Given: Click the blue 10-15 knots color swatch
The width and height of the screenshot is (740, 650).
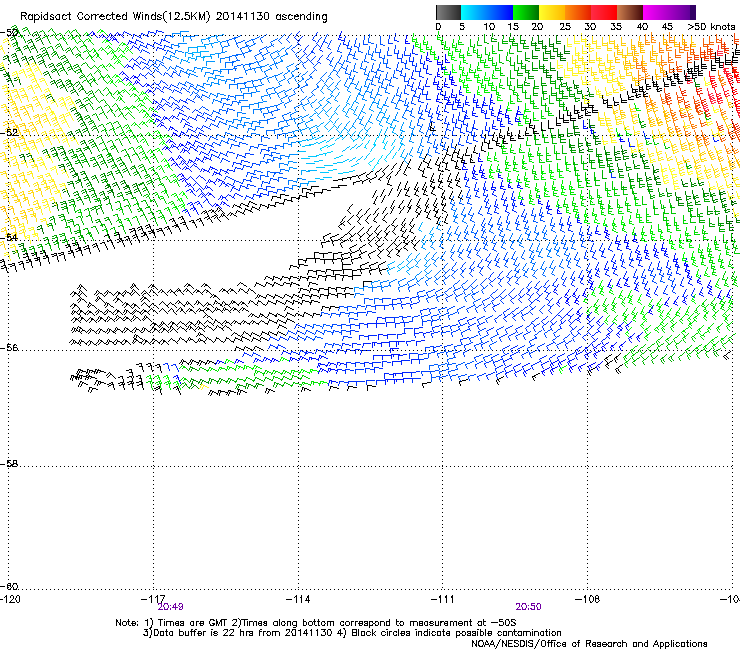Looking at the screenshot, I should click(500, 12).
